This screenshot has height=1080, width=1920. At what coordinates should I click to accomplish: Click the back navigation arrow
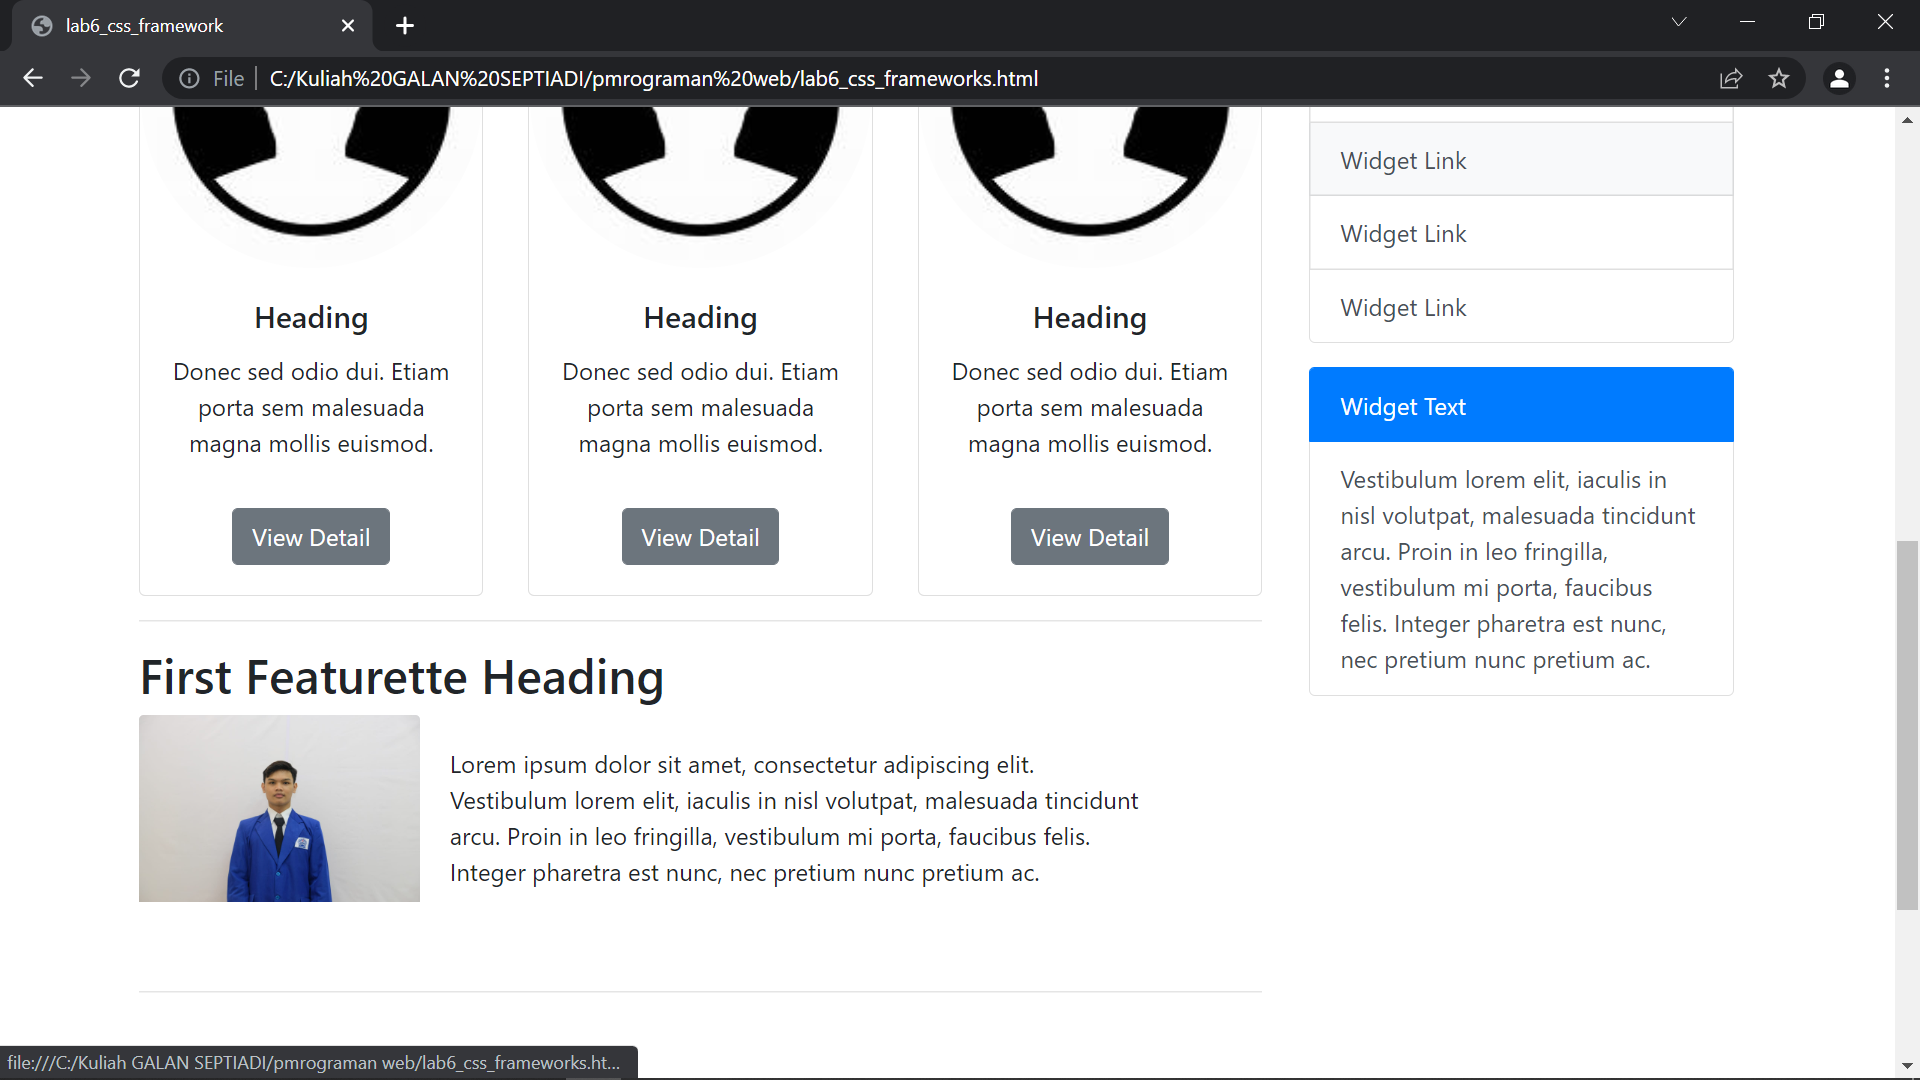click(33, 78)
